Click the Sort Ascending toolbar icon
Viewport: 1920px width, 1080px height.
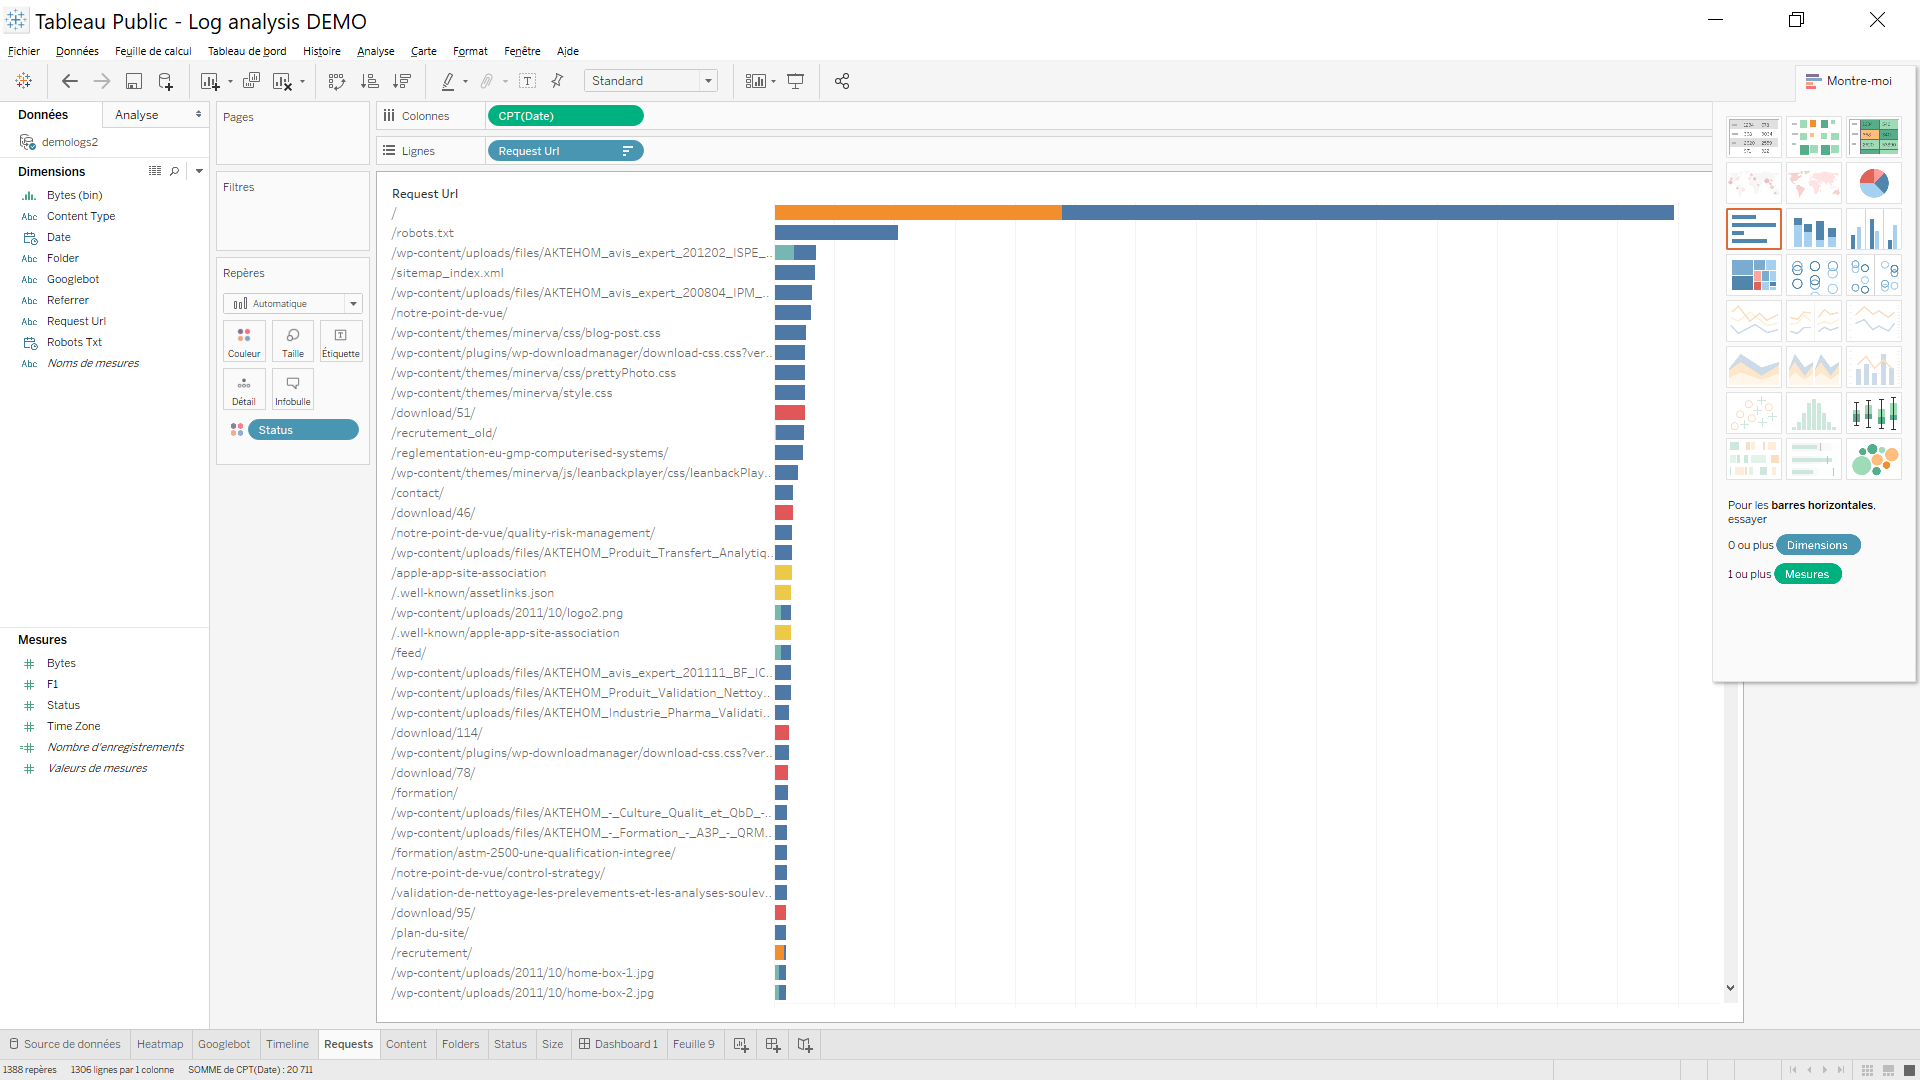coord(370,81)
